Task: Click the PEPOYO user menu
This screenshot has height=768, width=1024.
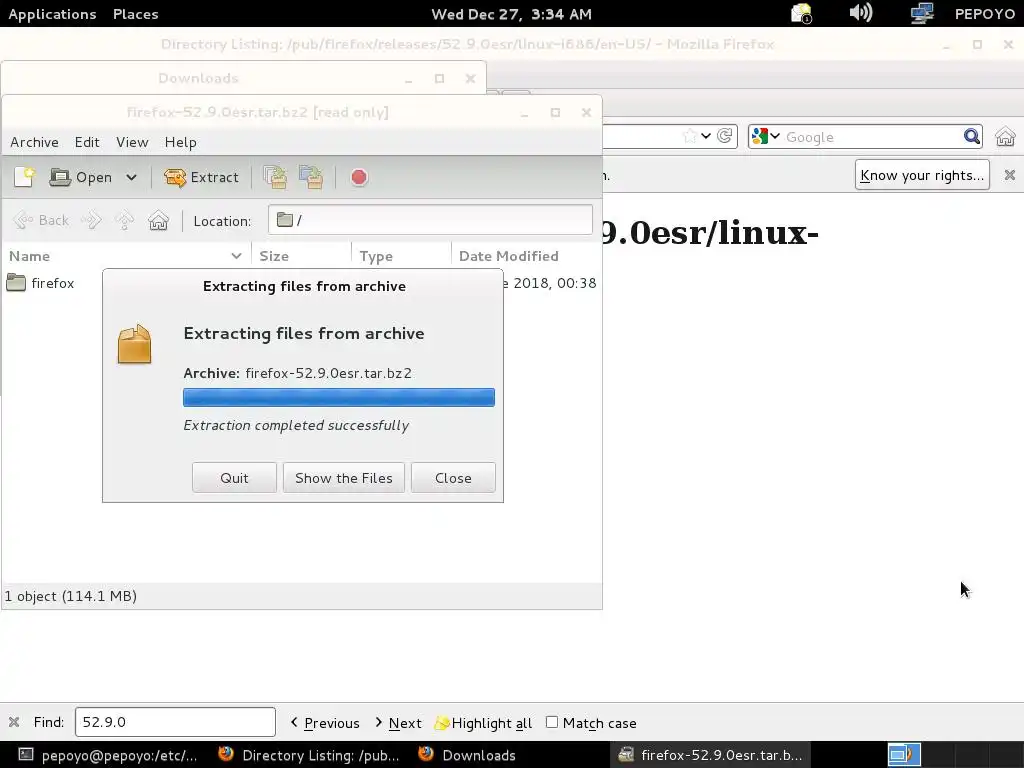Action: [985, 14]
